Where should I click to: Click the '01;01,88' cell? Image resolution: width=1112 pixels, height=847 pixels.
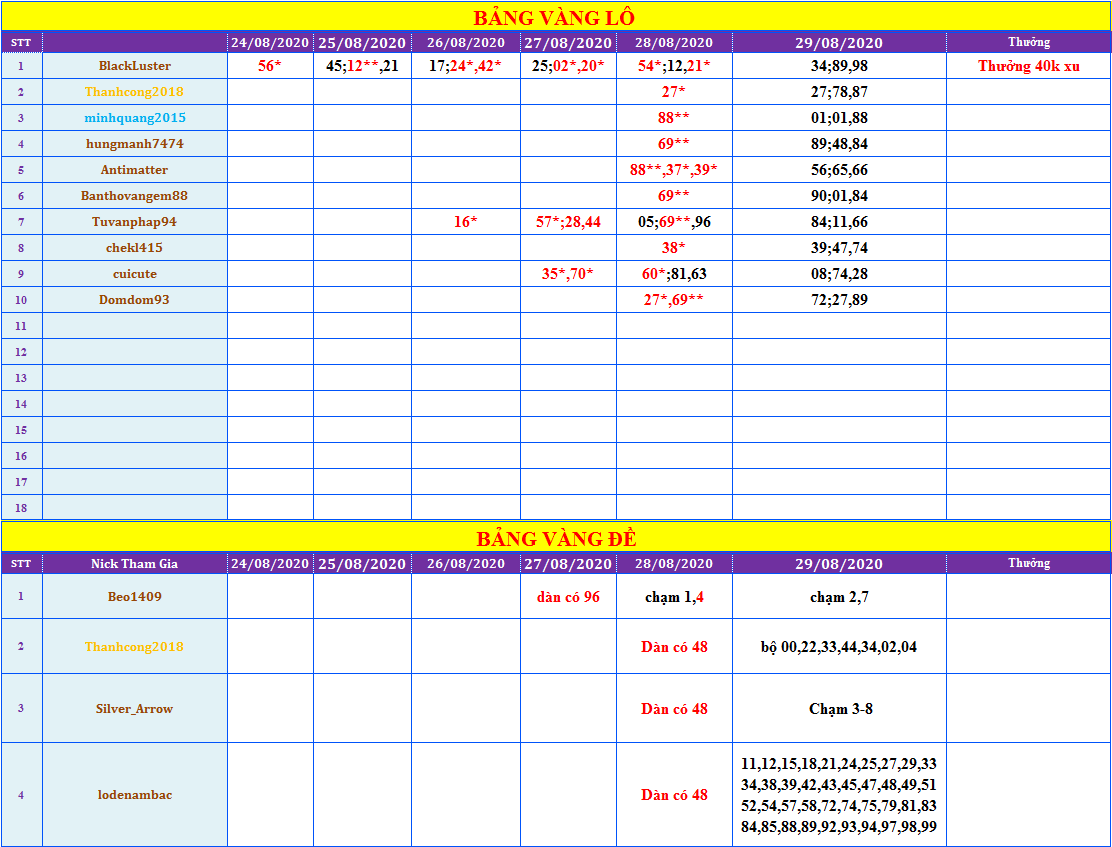click(840, 118)
